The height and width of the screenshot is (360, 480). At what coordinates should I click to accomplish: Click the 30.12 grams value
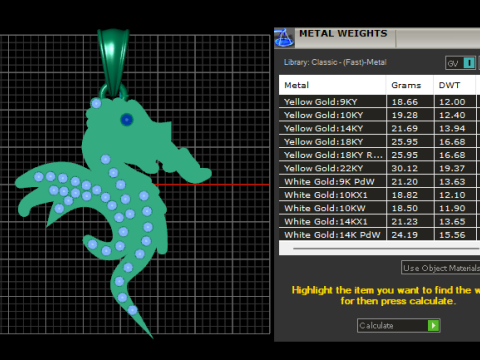(x=405, y=168)
